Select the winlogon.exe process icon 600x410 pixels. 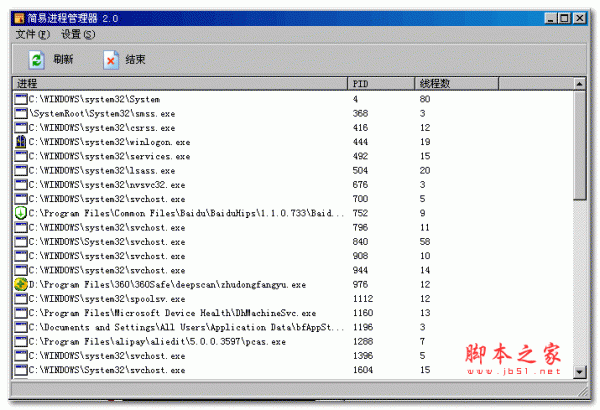(21, 142)
